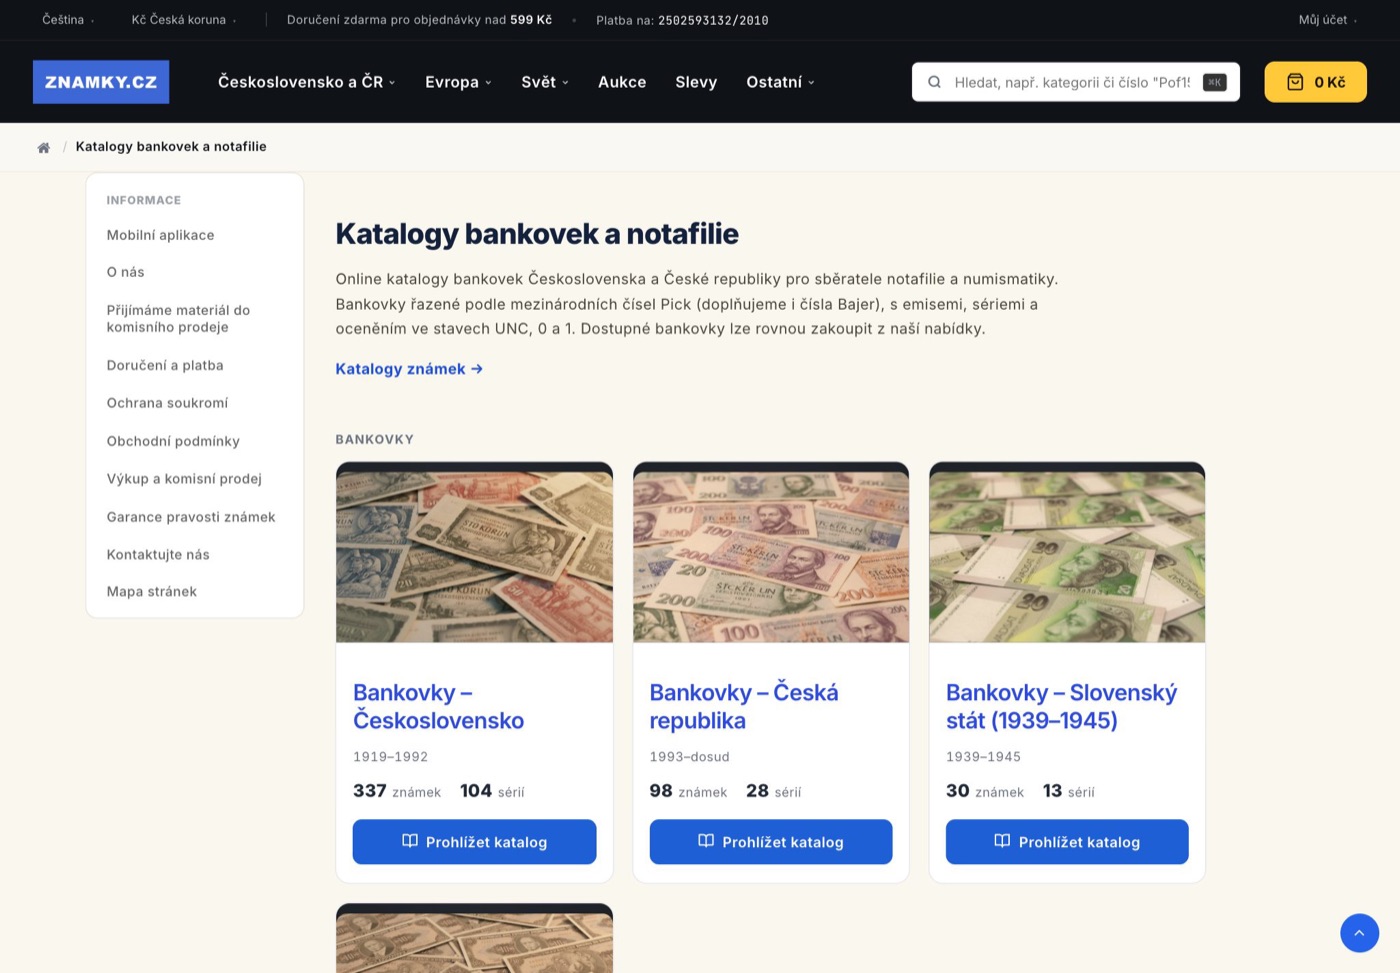Screen dimensions: 1400x973
Task: Click the 13 sérií count
Action: pos(1069,791)
